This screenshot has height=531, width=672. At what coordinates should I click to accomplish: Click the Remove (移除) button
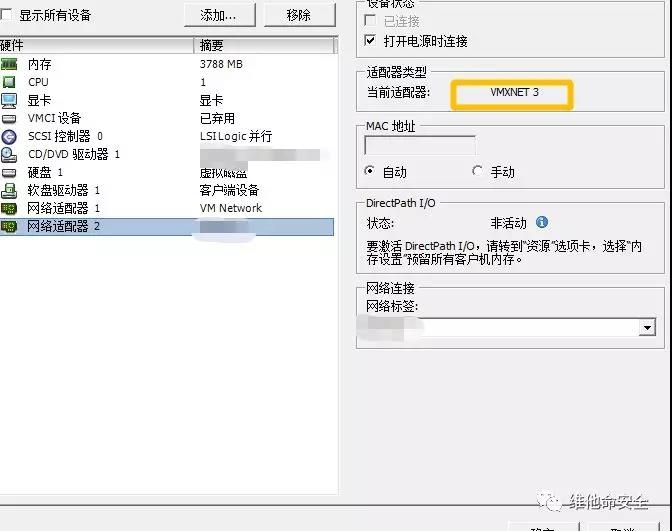coord(298,15)
